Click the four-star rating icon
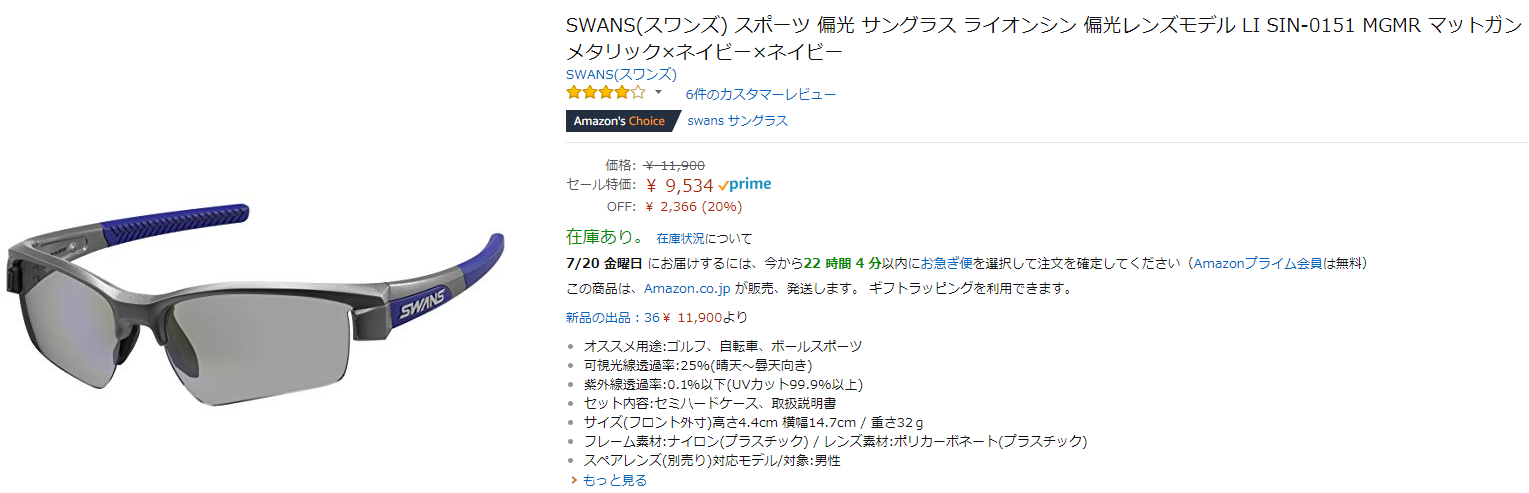The height and width of the screenshot is (493, 1529). point(605,93)
